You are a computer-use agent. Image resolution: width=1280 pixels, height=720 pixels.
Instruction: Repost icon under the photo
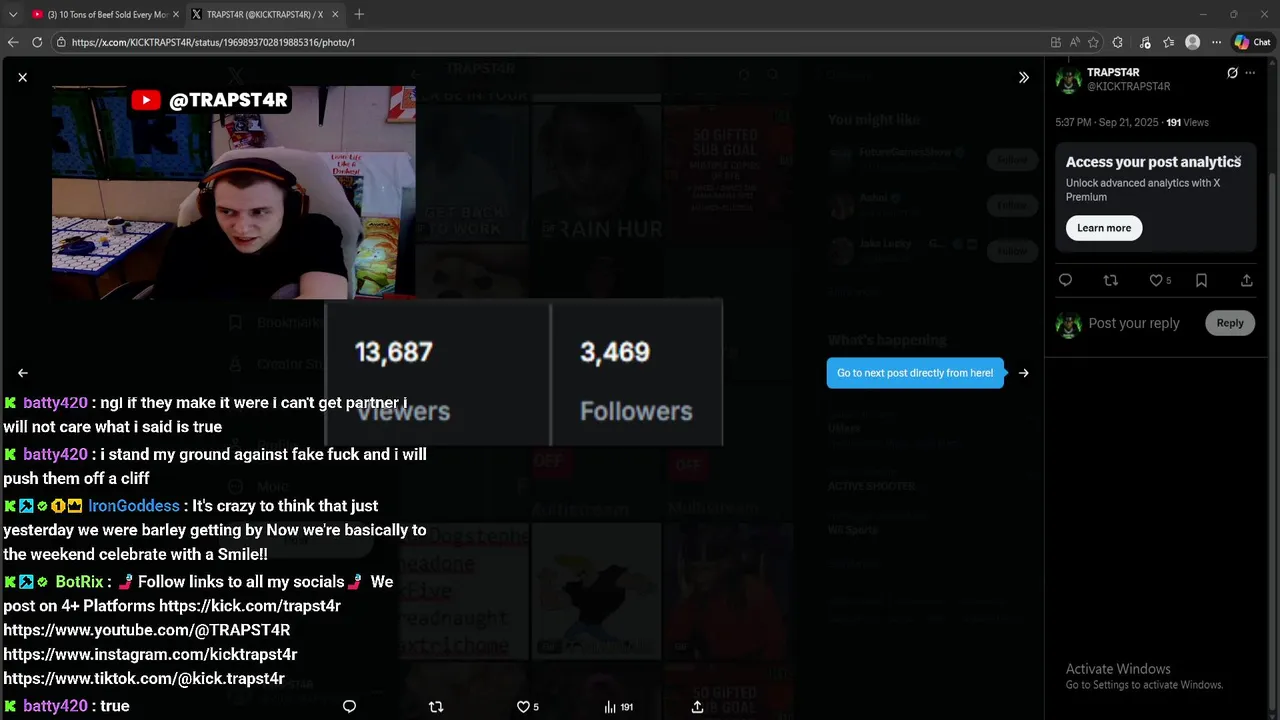pos(436,706)
